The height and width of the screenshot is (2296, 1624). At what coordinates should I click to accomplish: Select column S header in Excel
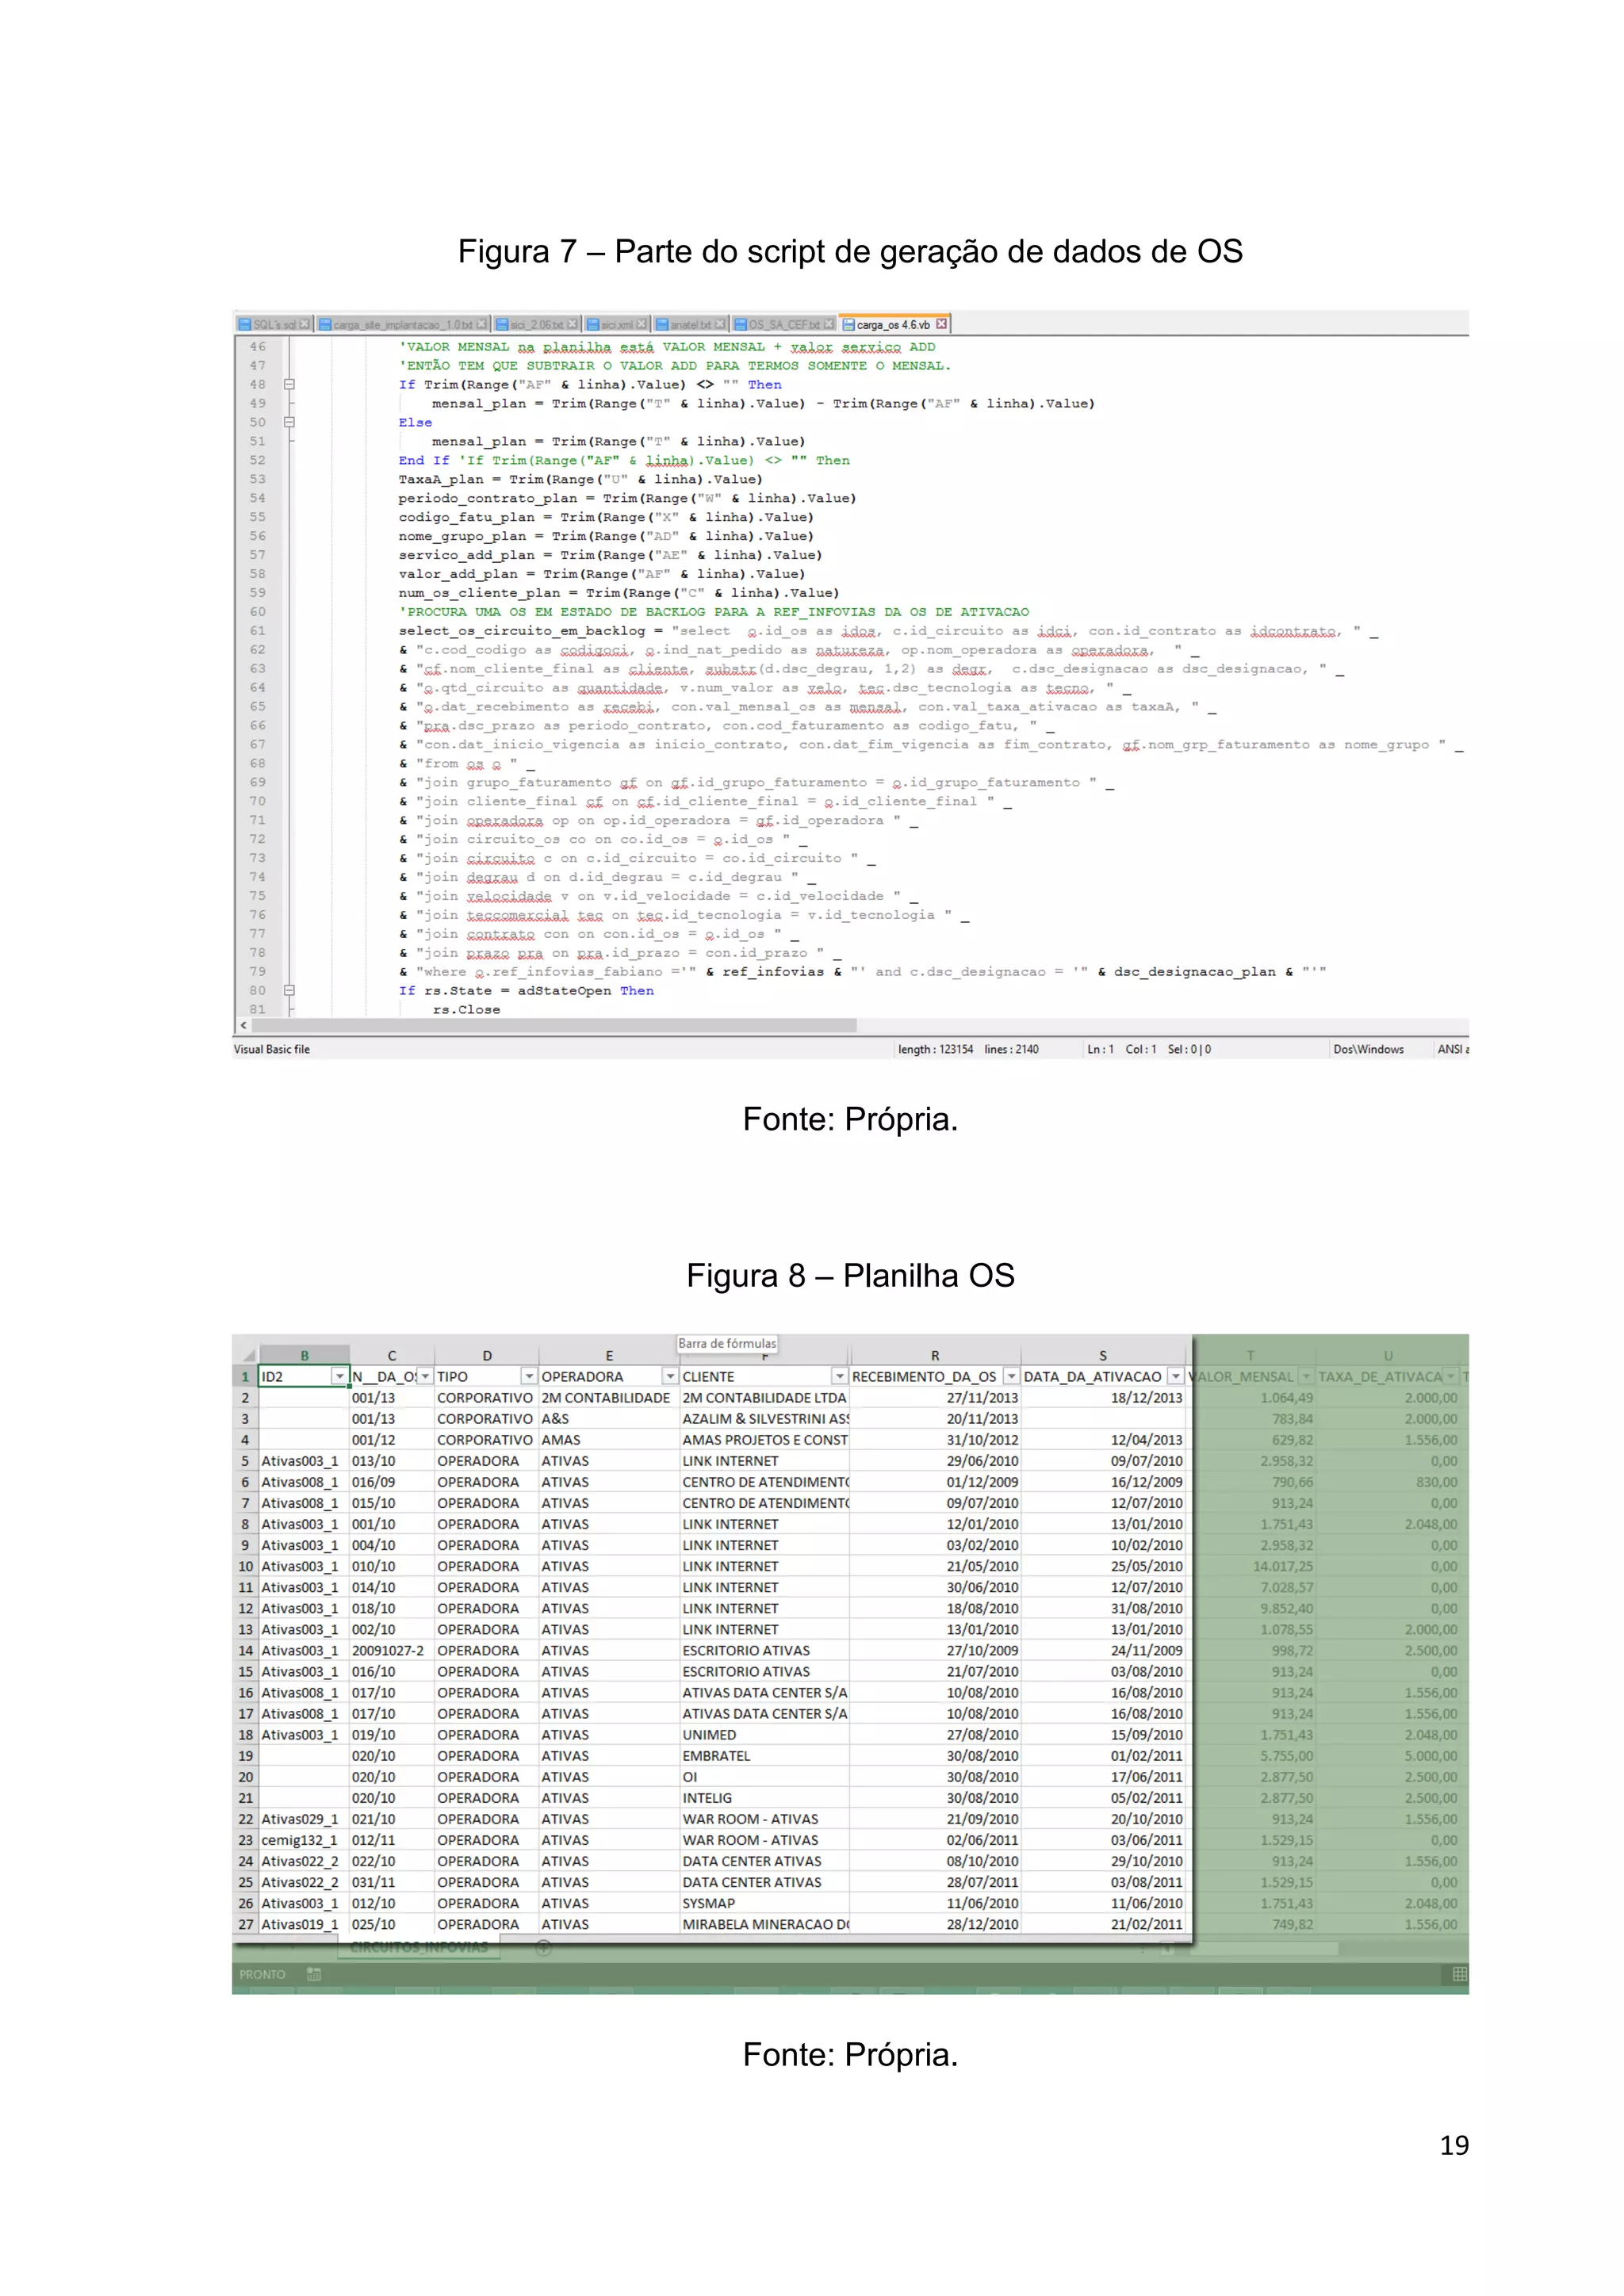(x=1103, y=1356)
